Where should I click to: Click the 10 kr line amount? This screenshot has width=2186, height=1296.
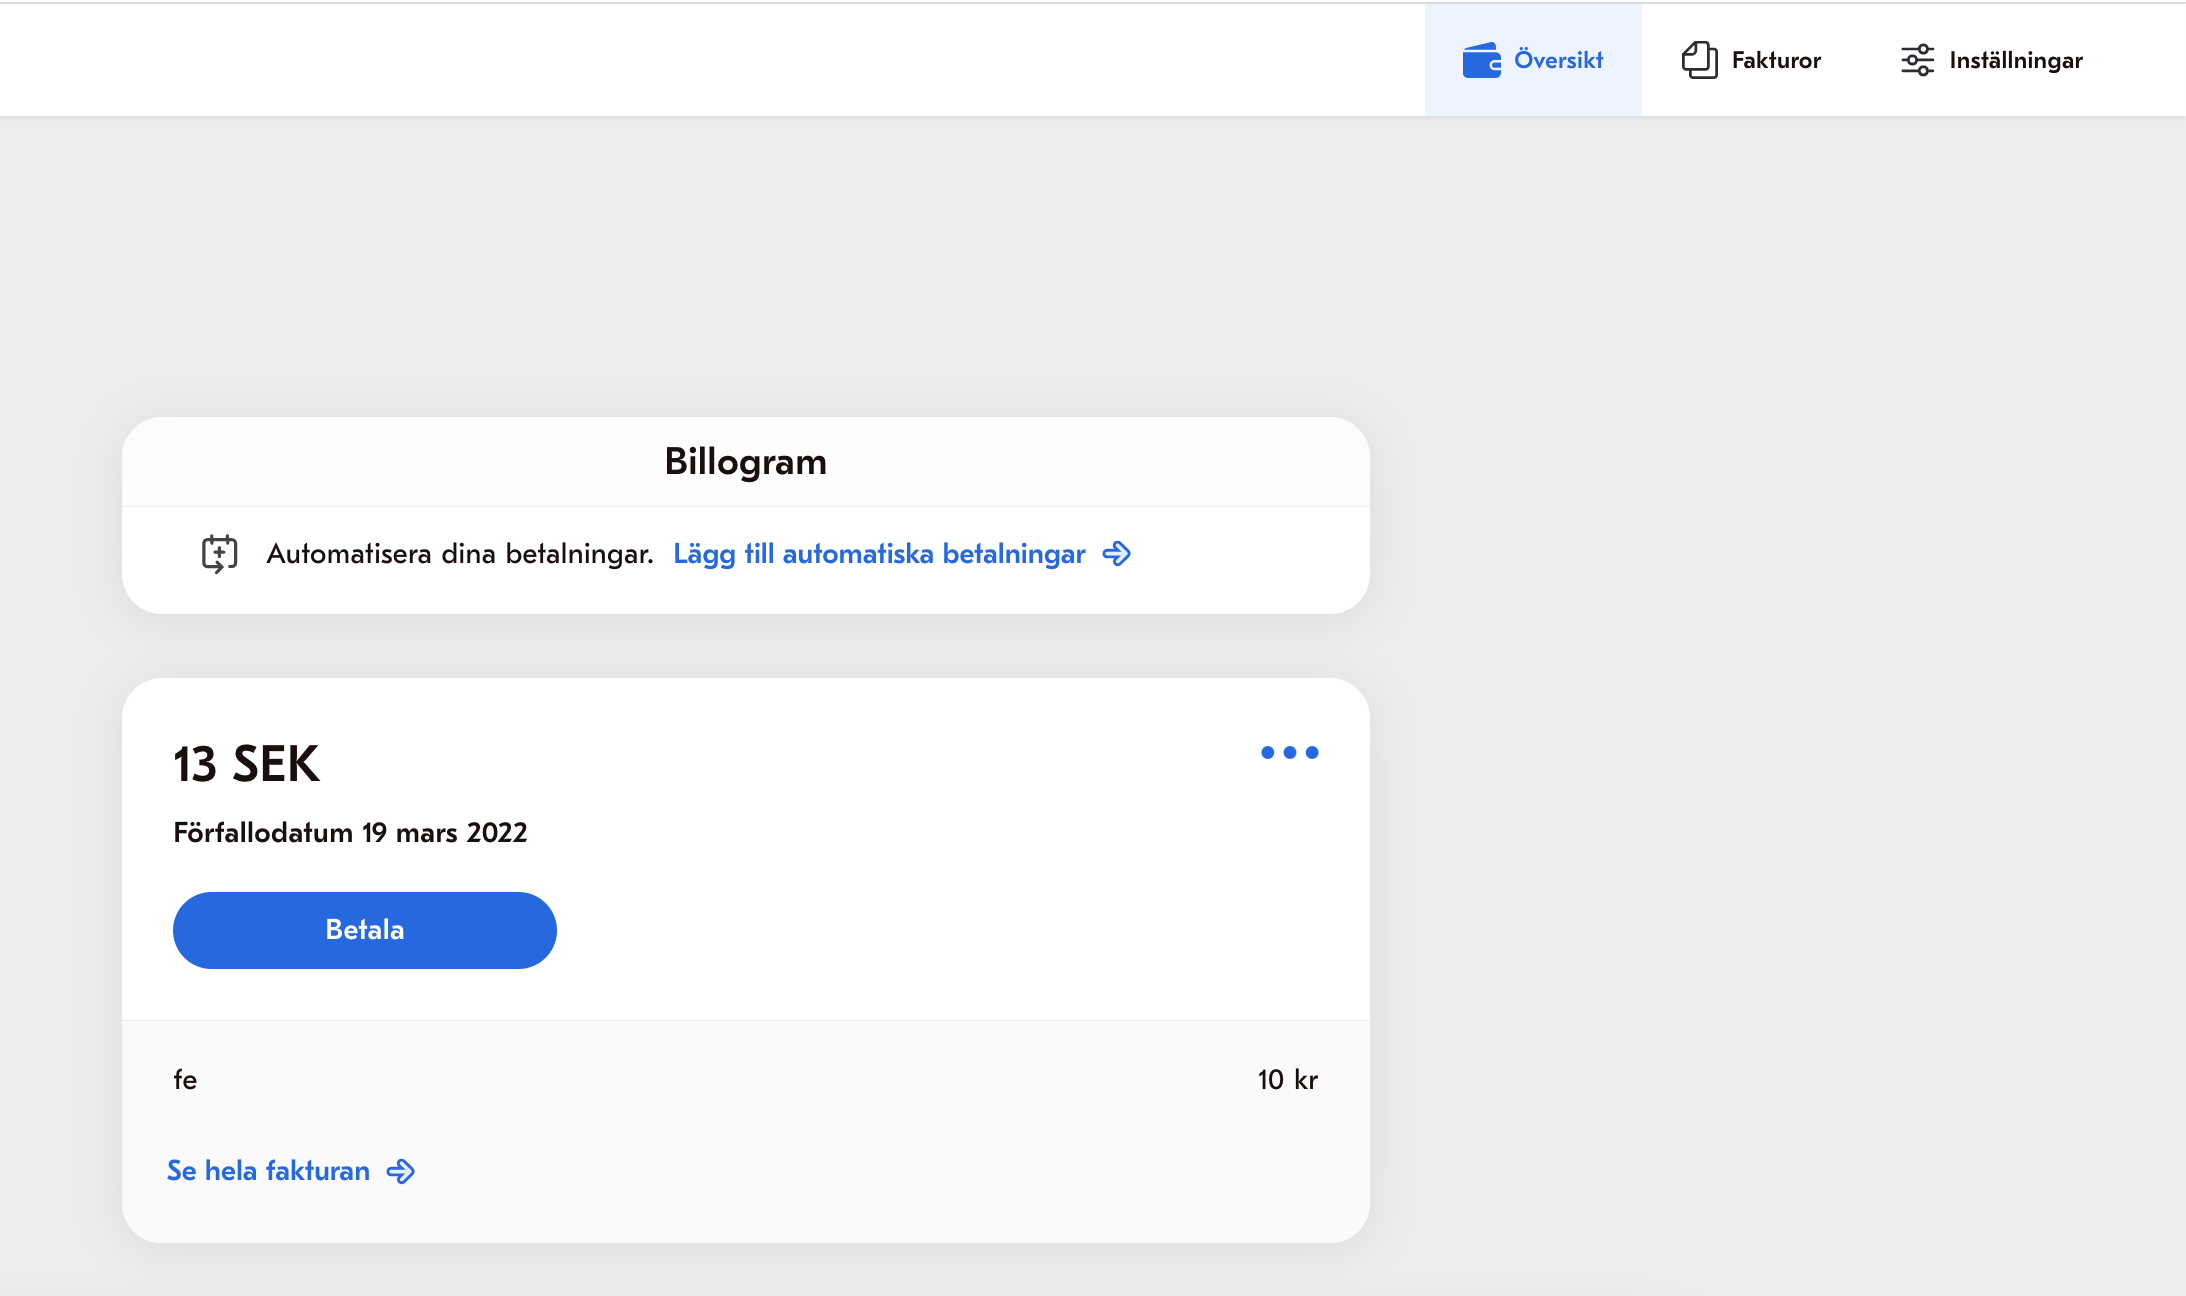tap(1288, 1079)
